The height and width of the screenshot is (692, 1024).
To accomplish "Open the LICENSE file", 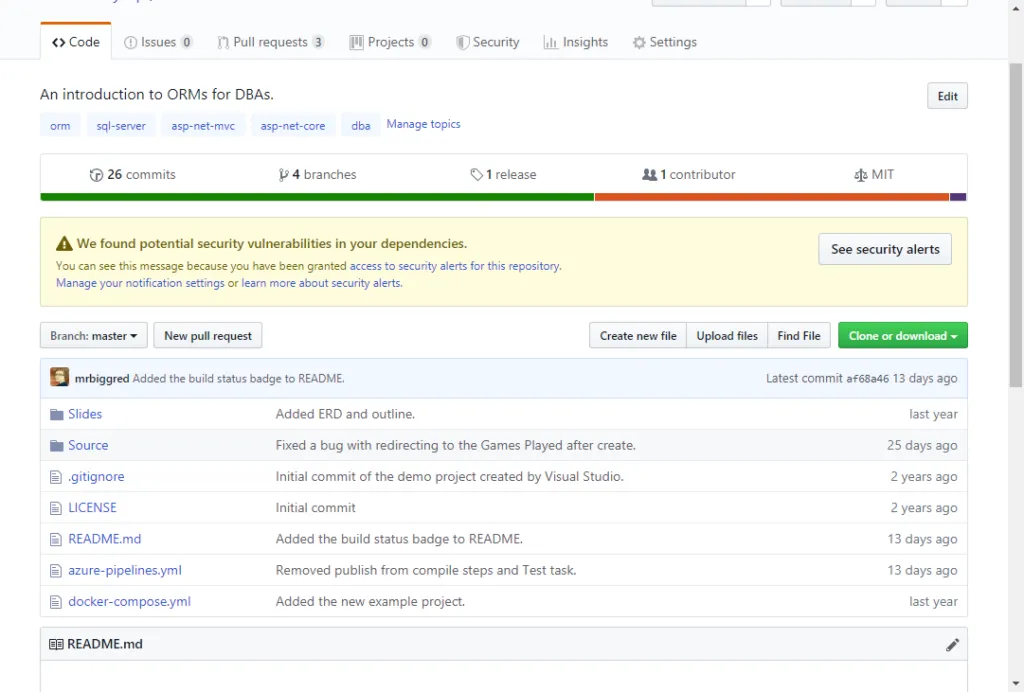I will [92, 508].
